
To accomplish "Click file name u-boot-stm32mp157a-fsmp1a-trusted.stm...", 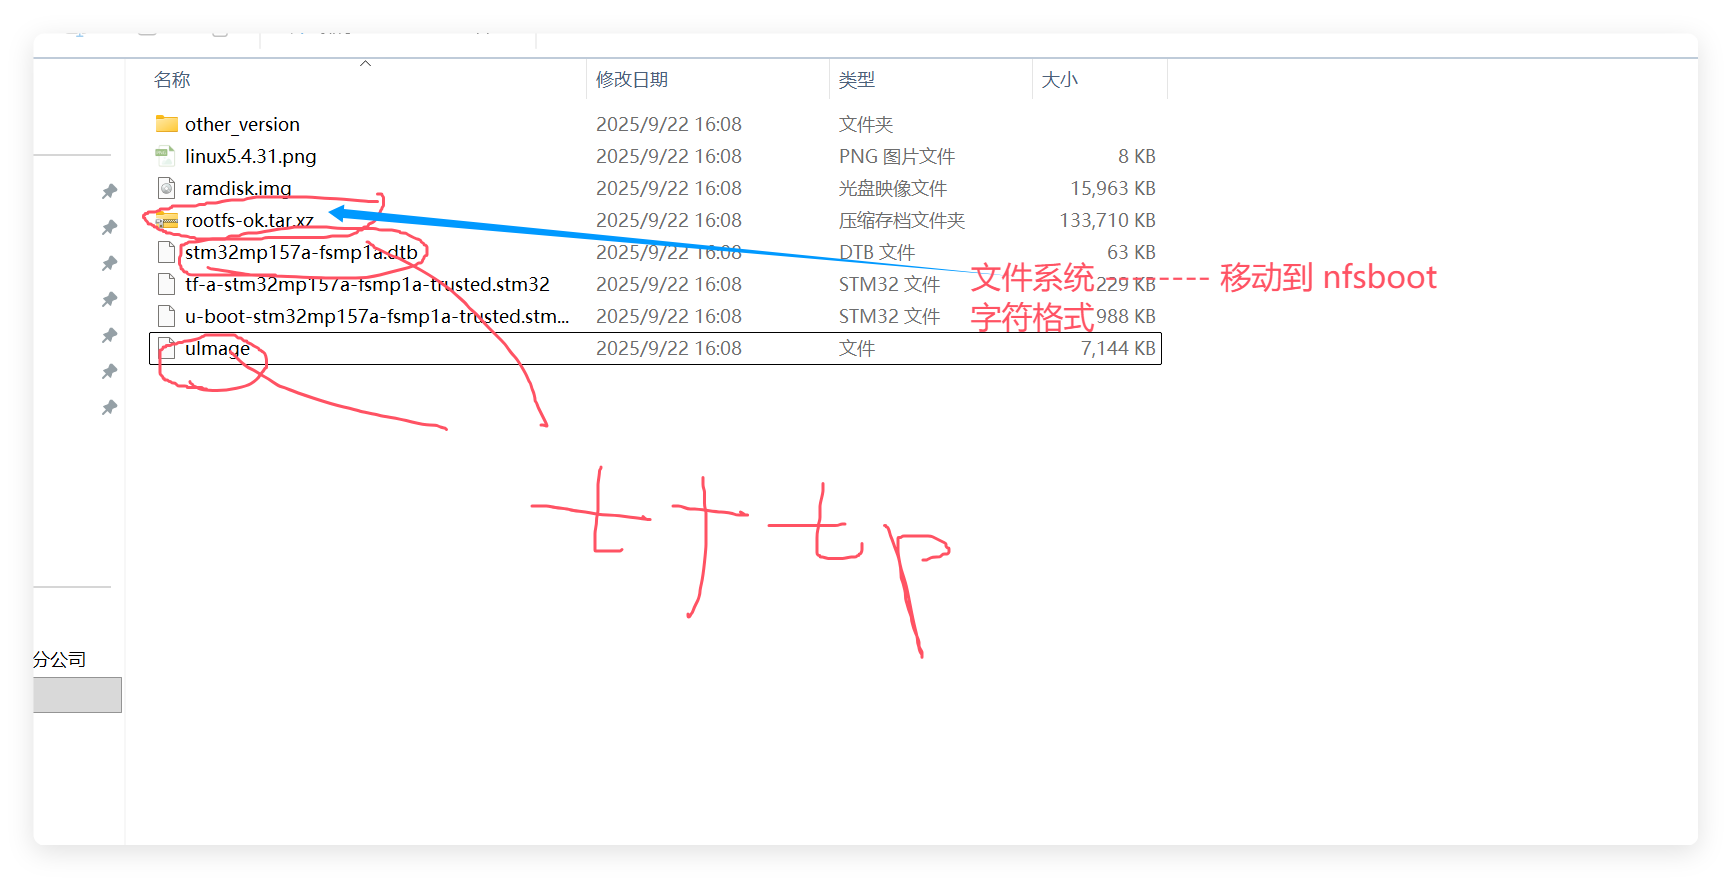I will [x=377, y=316].
